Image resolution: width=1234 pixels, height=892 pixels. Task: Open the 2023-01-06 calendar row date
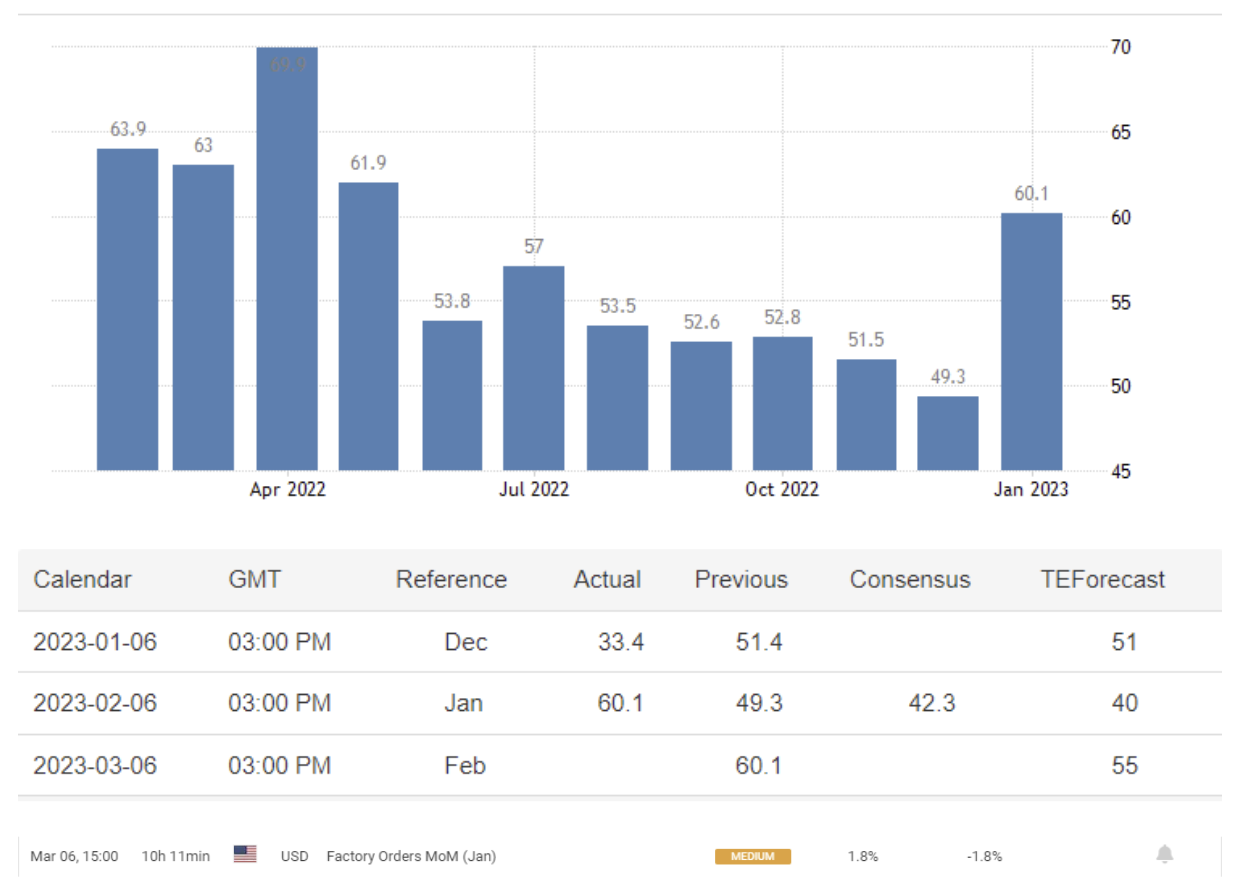tap(95, 642)
